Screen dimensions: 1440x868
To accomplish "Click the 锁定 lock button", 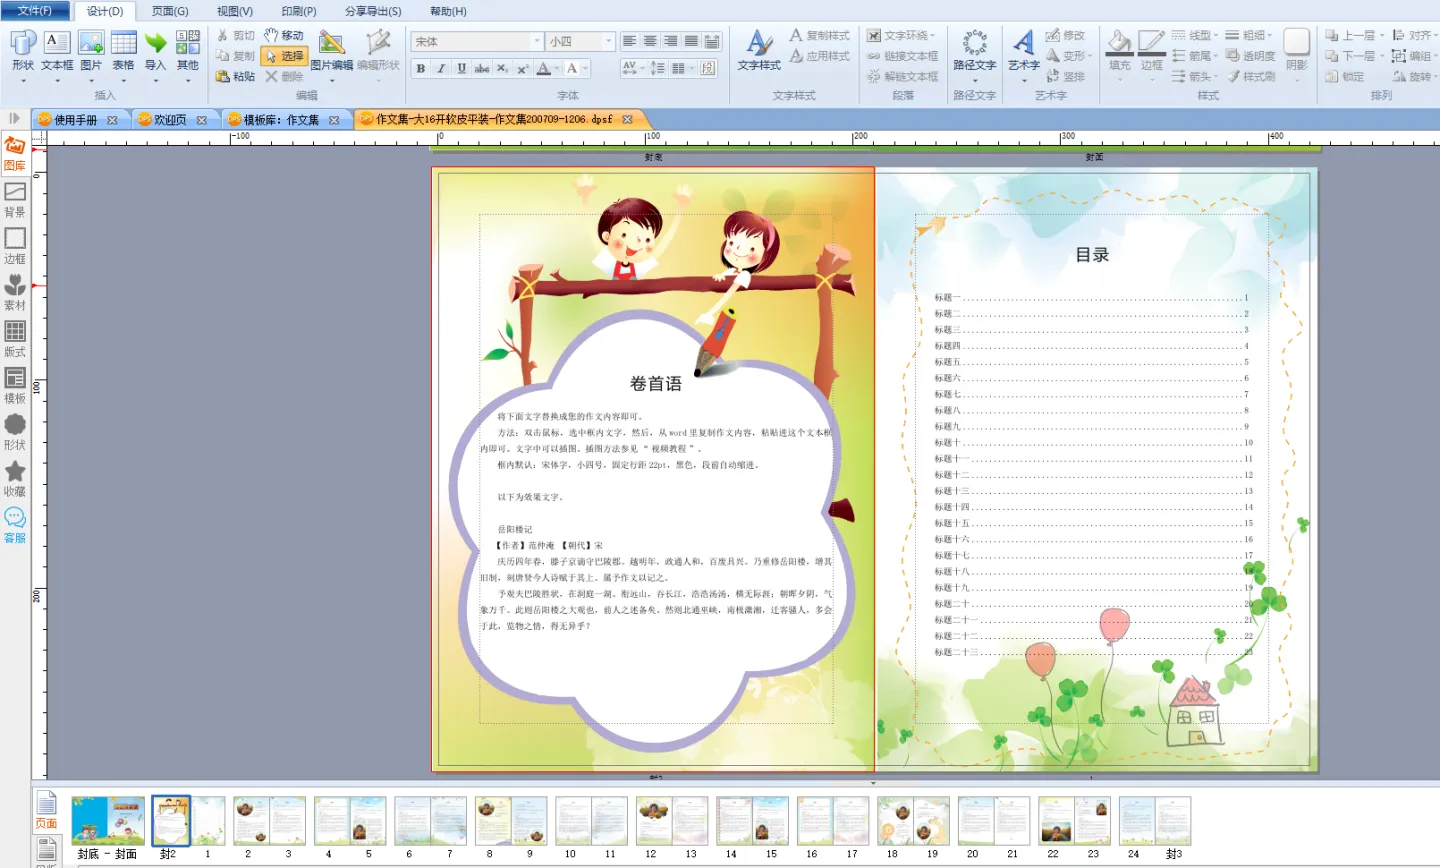I will 1344,77.
